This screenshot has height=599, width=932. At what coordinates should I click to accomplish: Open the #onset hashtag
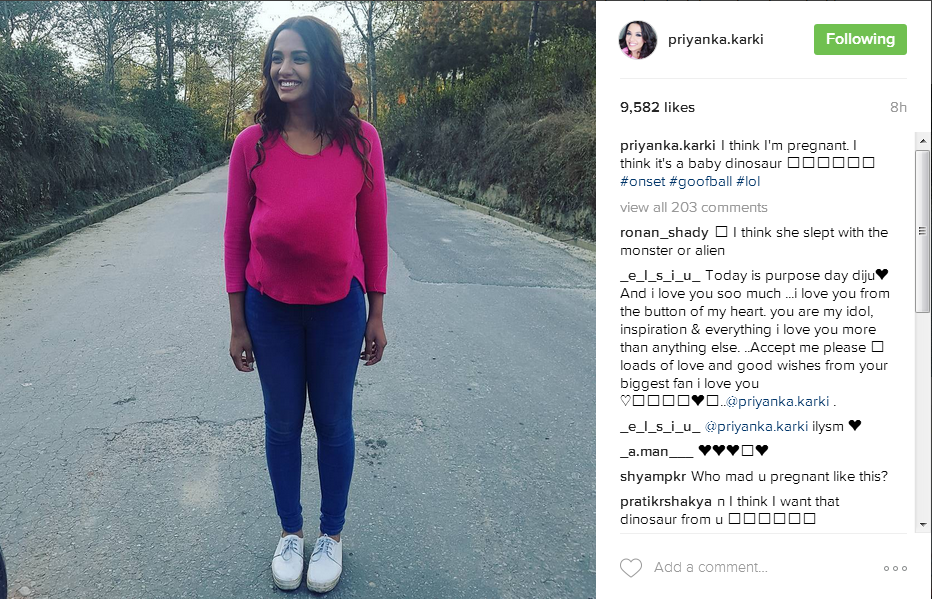pyautogui.click(x=643, y=181)
